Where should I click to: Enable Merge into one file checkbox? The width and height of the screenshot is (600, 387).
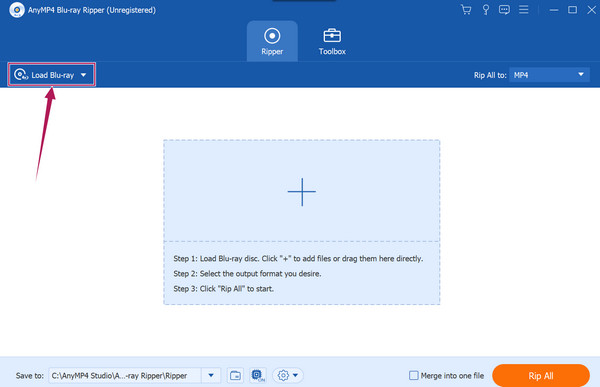(414, 376)
